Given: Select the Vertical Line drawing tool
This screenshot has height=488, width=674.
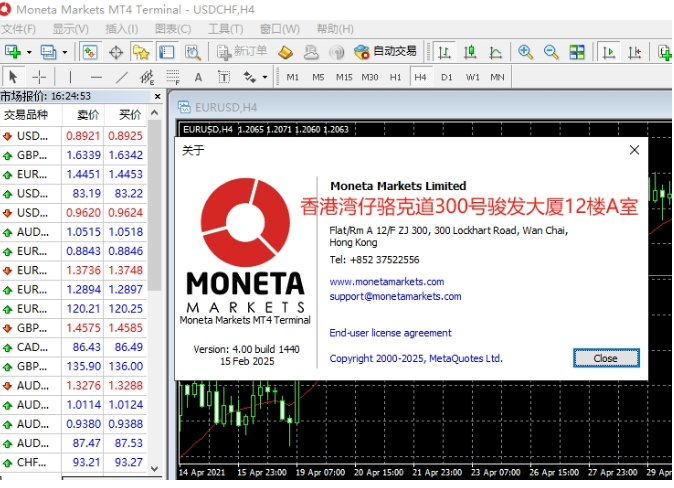Looking at the screenshot, I should [70, 77].
